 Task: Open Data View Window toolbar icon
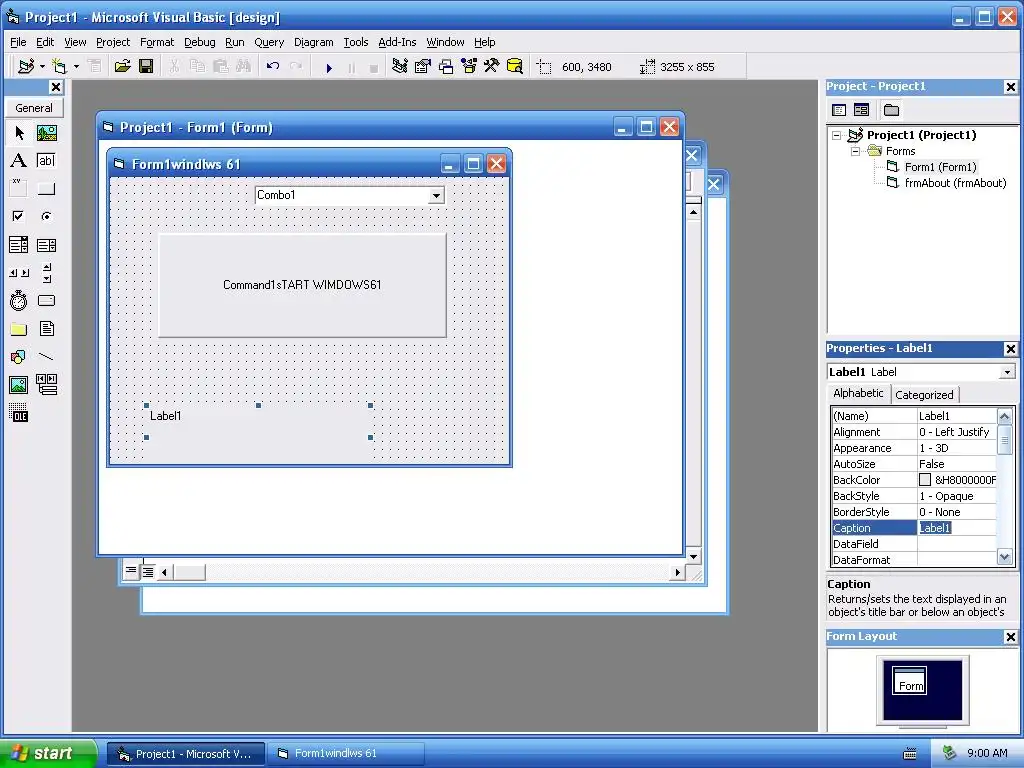click(515, 67)
